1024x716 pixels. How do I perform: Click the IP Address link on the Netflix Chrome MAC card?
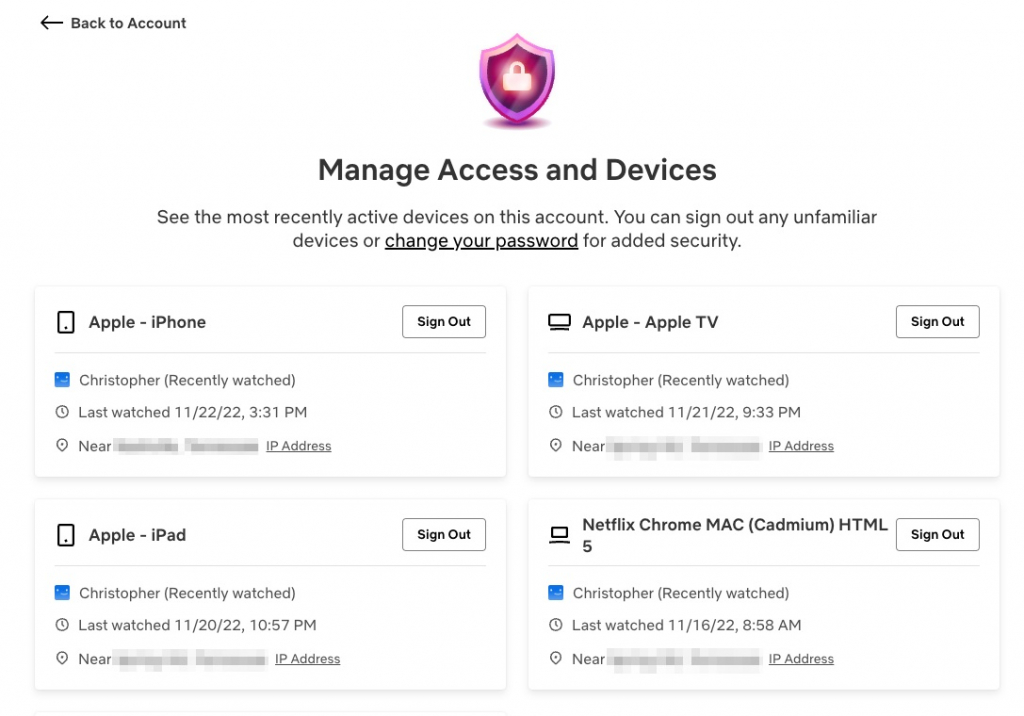[801, 658]
